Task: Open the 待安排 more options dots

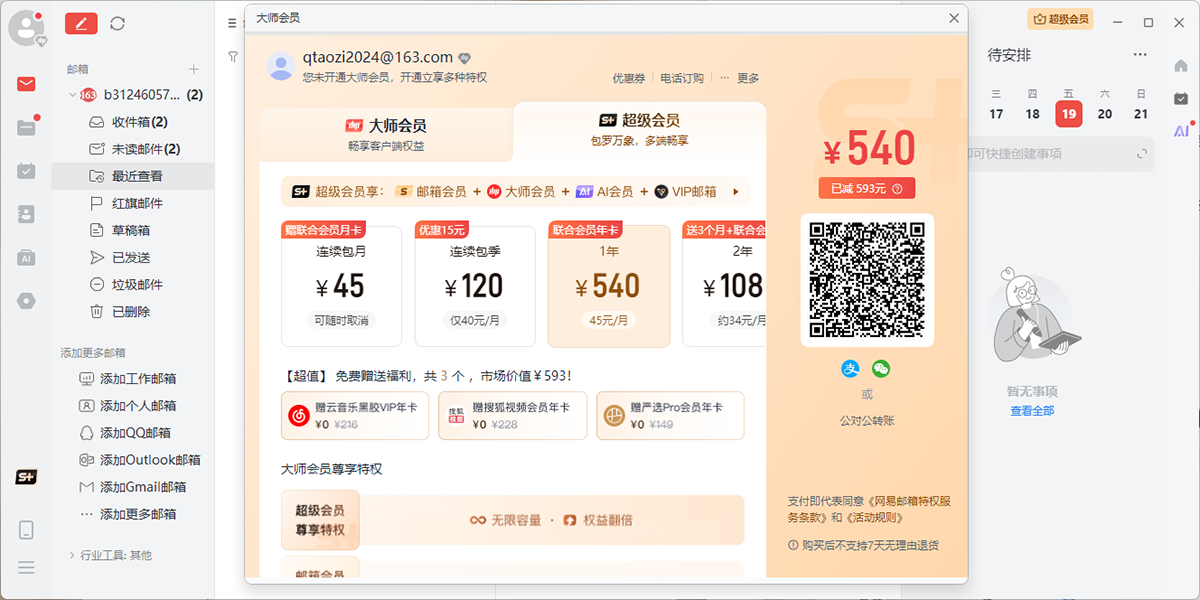Action: pyautogui.click(x=1140, y=55)
